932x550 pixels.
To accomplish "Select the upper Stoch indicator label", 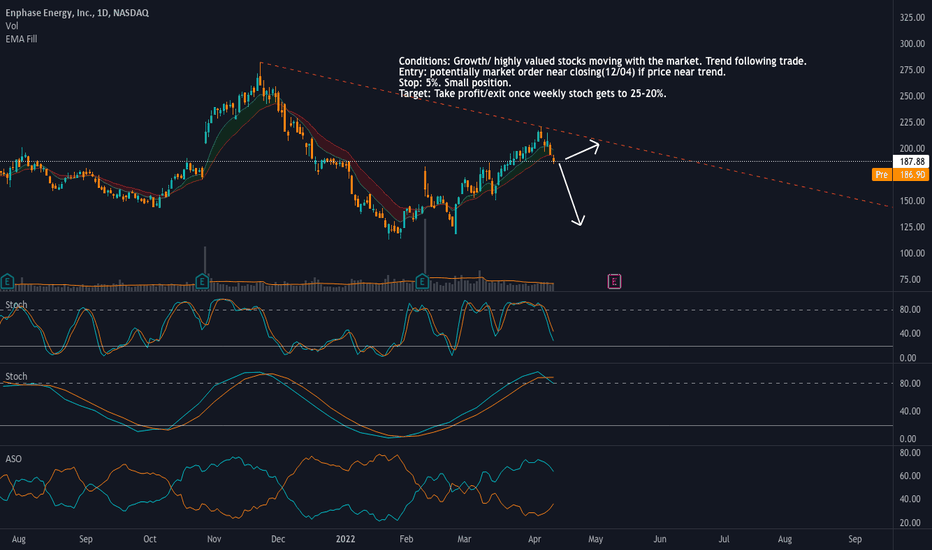I will (x=16, y=304).
